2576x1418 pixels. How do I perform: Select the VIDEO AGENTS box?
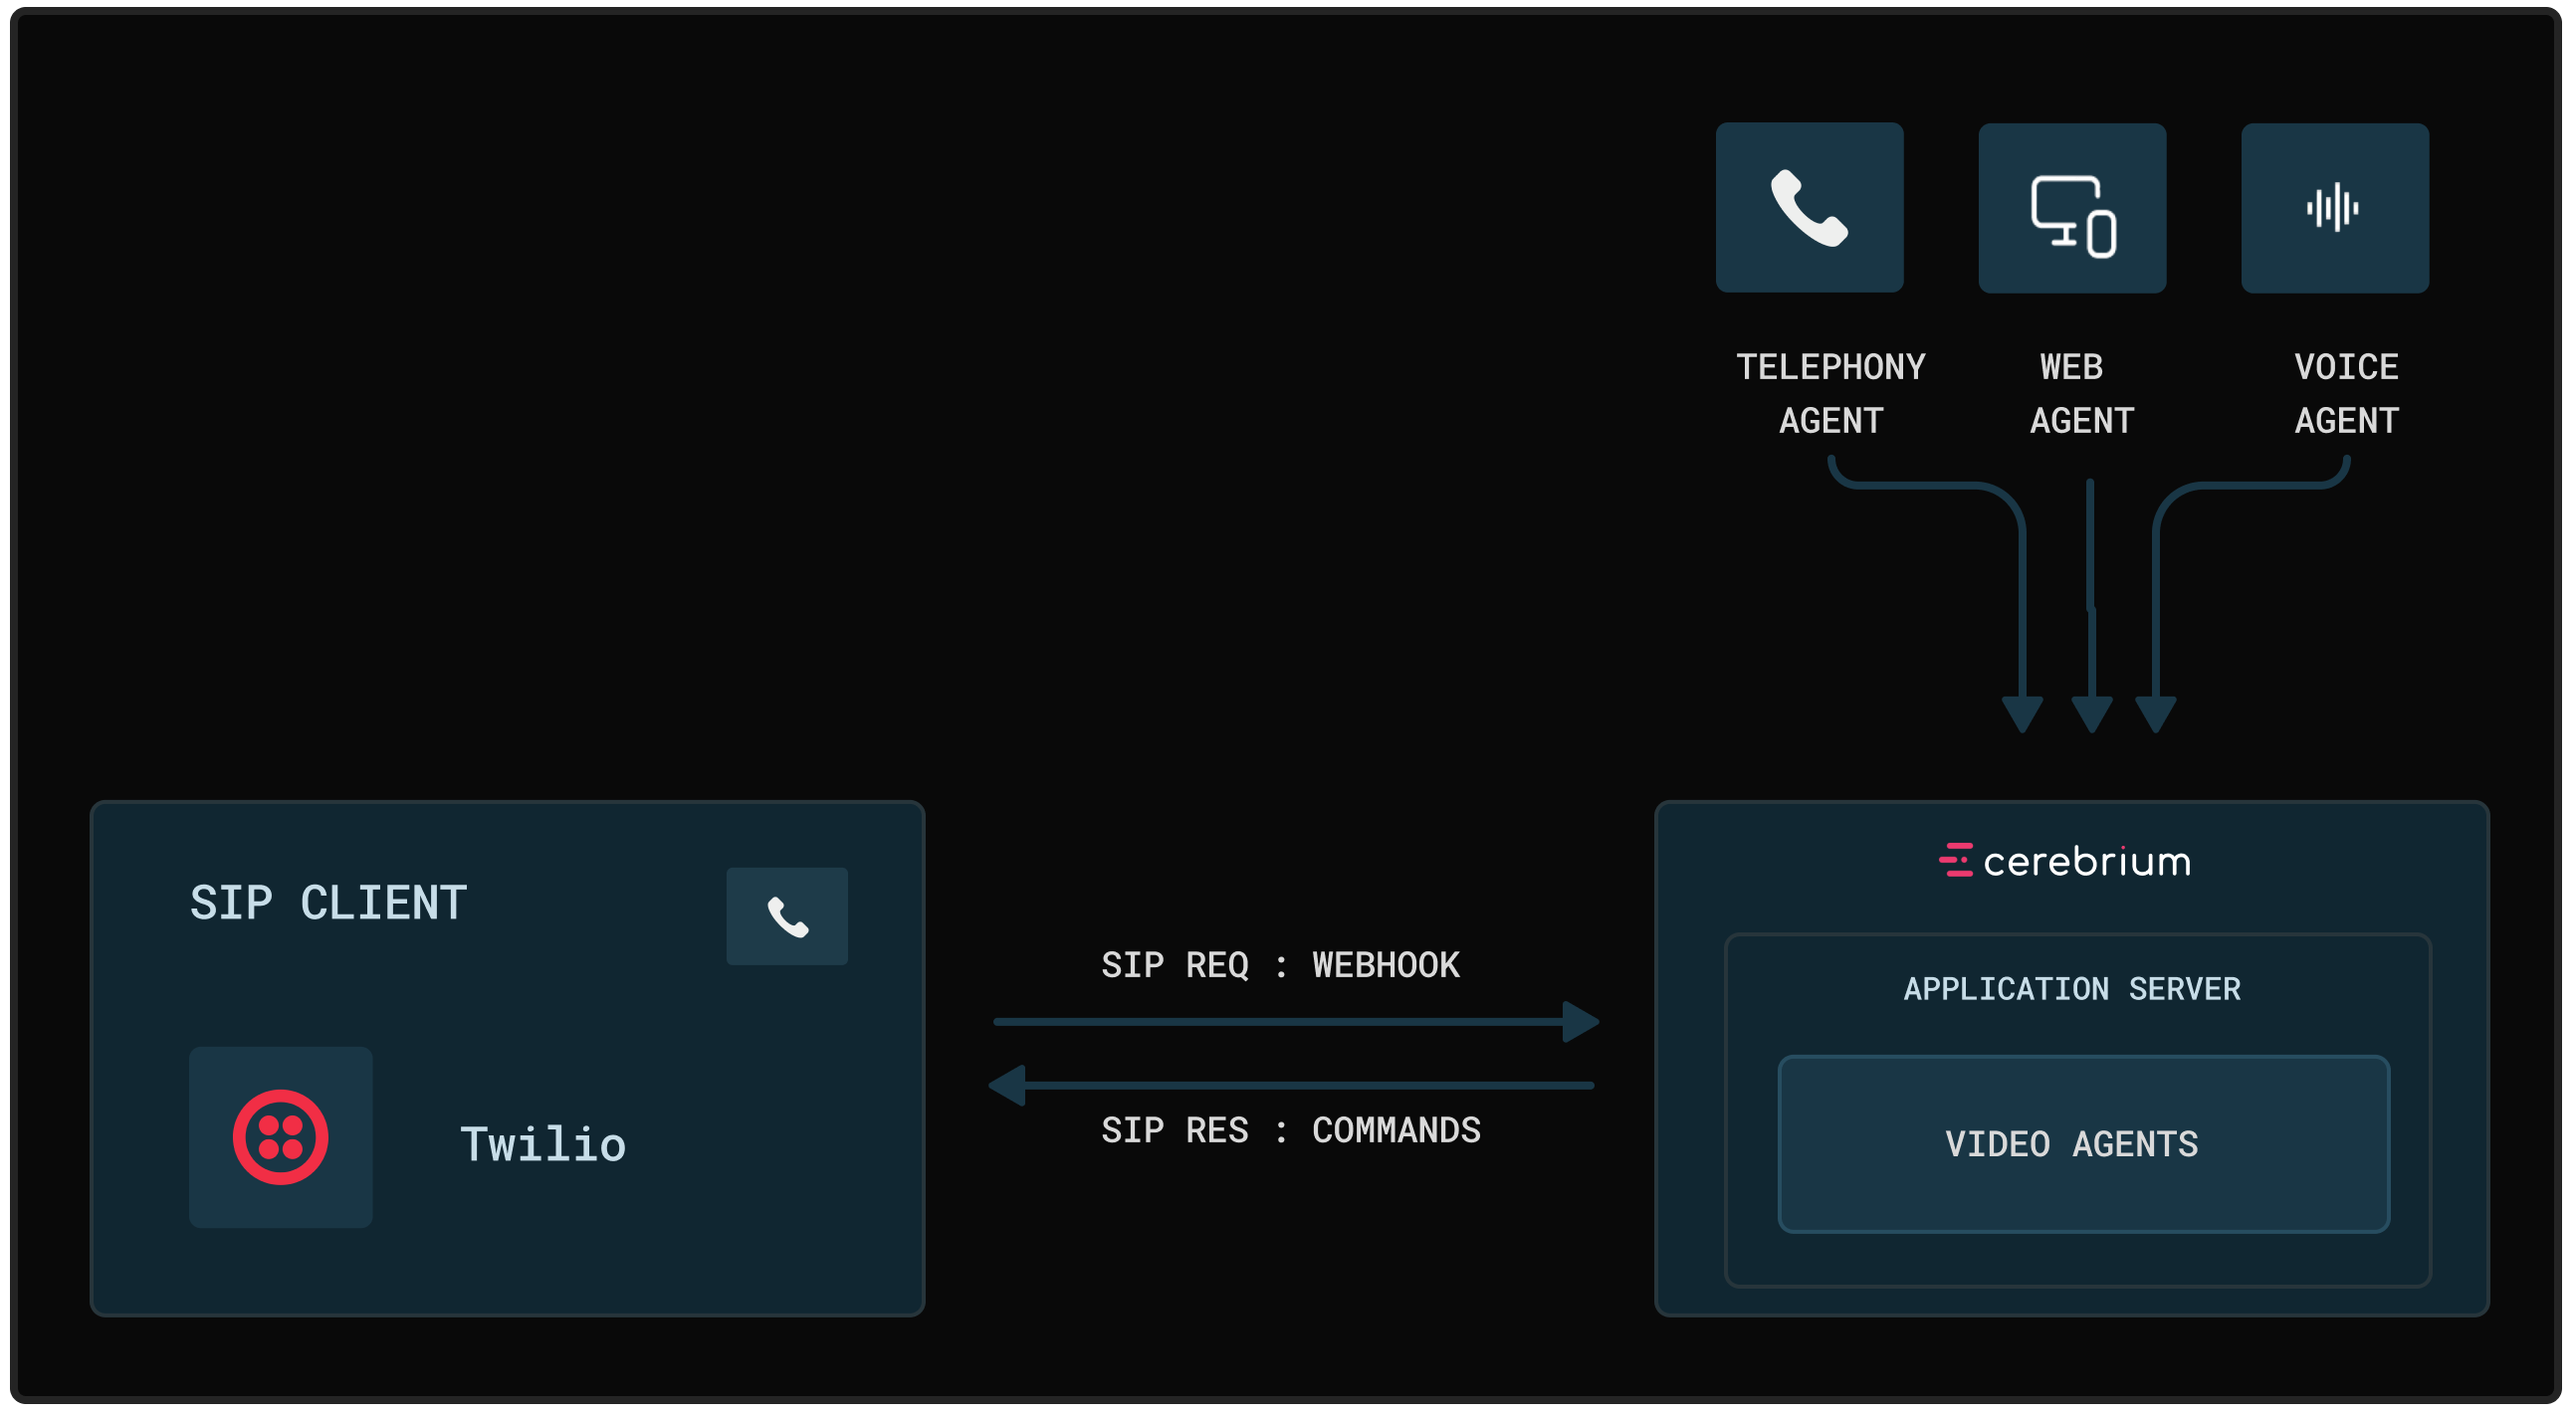pos(2084,1144)
